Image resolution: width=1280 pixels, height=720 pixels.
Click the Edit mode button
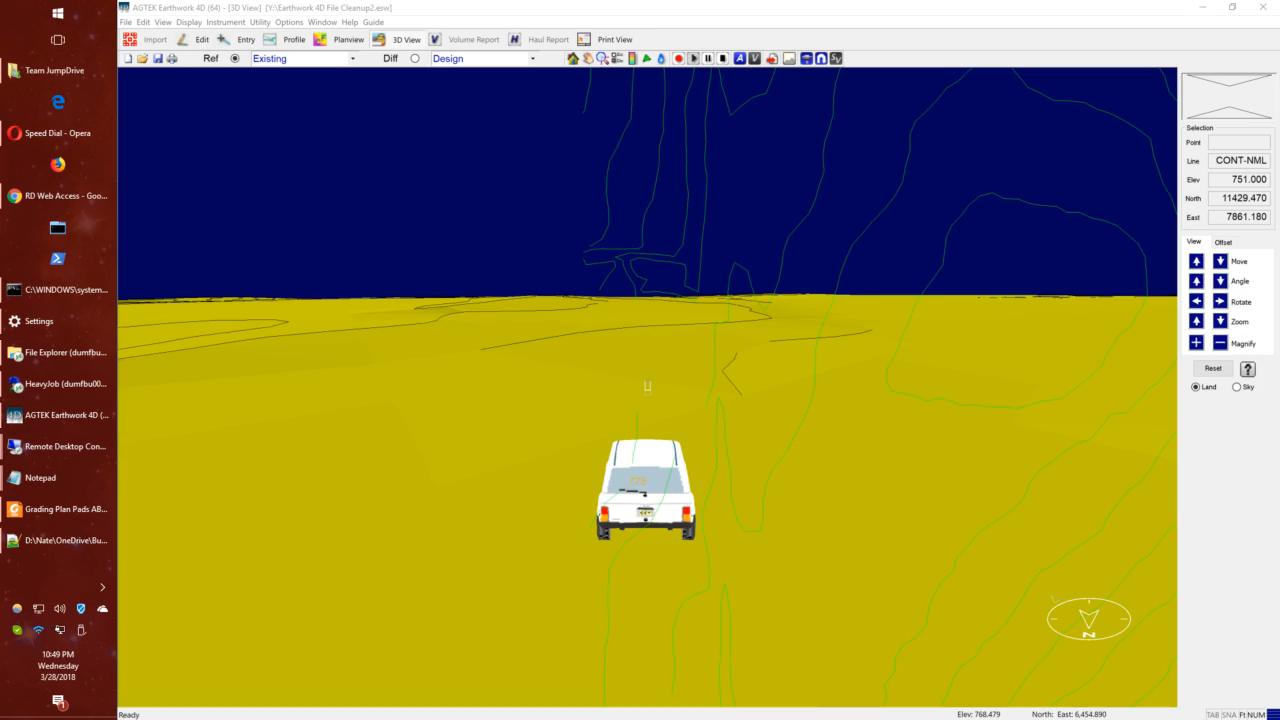click(193, 40)
